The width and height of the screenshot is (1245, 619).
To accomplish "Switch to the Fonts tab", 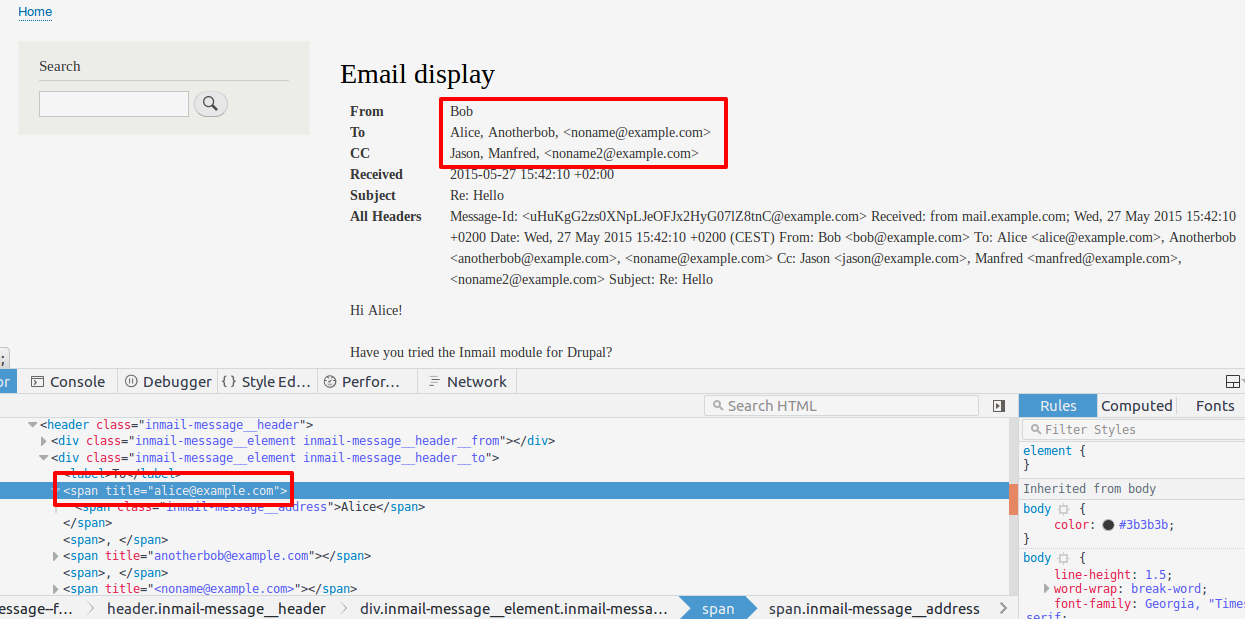I will pyautogui.click(x=1214, y=405).
